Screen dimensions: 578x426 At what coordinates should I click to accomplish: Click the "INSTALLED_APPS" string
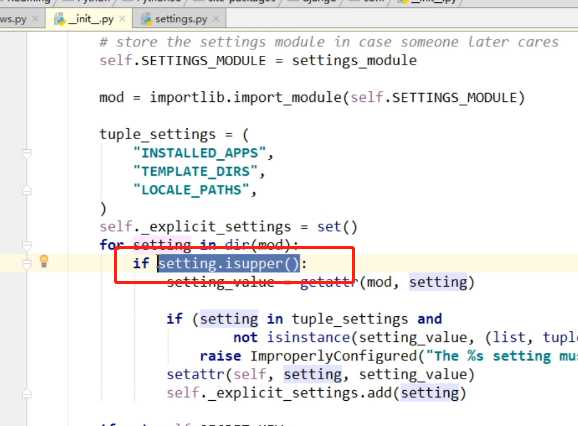[x=200, y=153]
